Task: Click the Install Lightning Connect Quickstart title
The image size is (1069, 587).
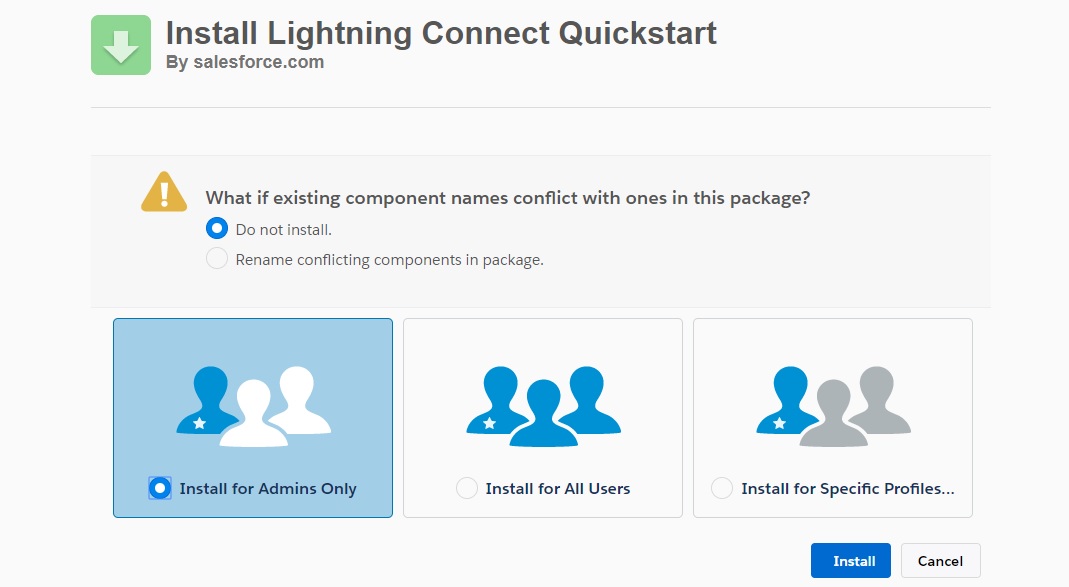Action: tap(440, 33)
